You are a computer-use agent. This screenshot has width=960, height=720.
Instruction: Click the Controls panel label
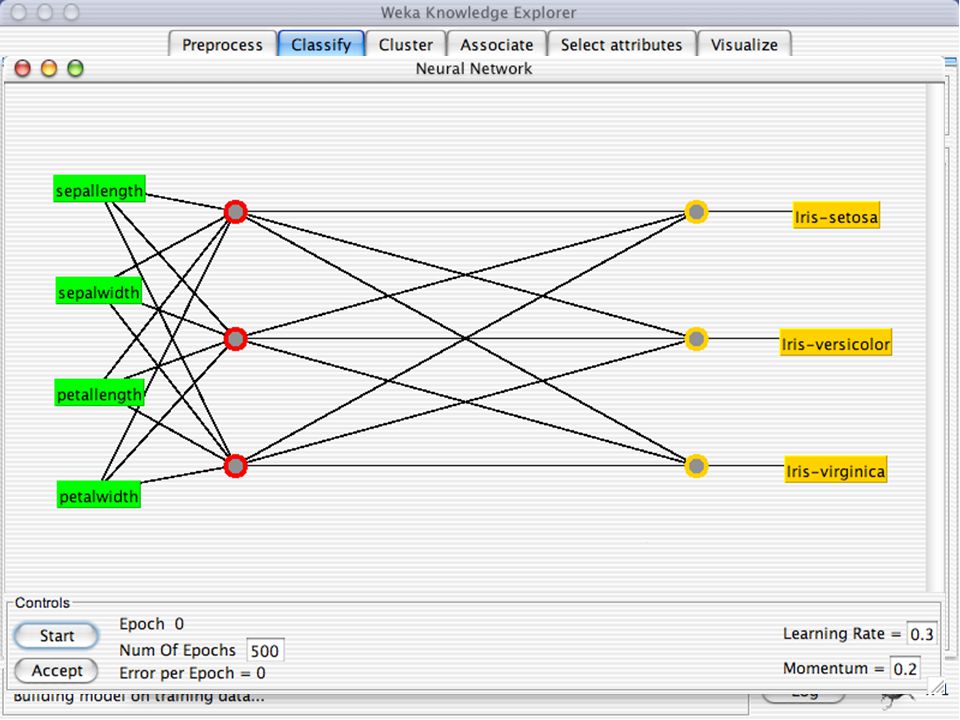(42, 602)
